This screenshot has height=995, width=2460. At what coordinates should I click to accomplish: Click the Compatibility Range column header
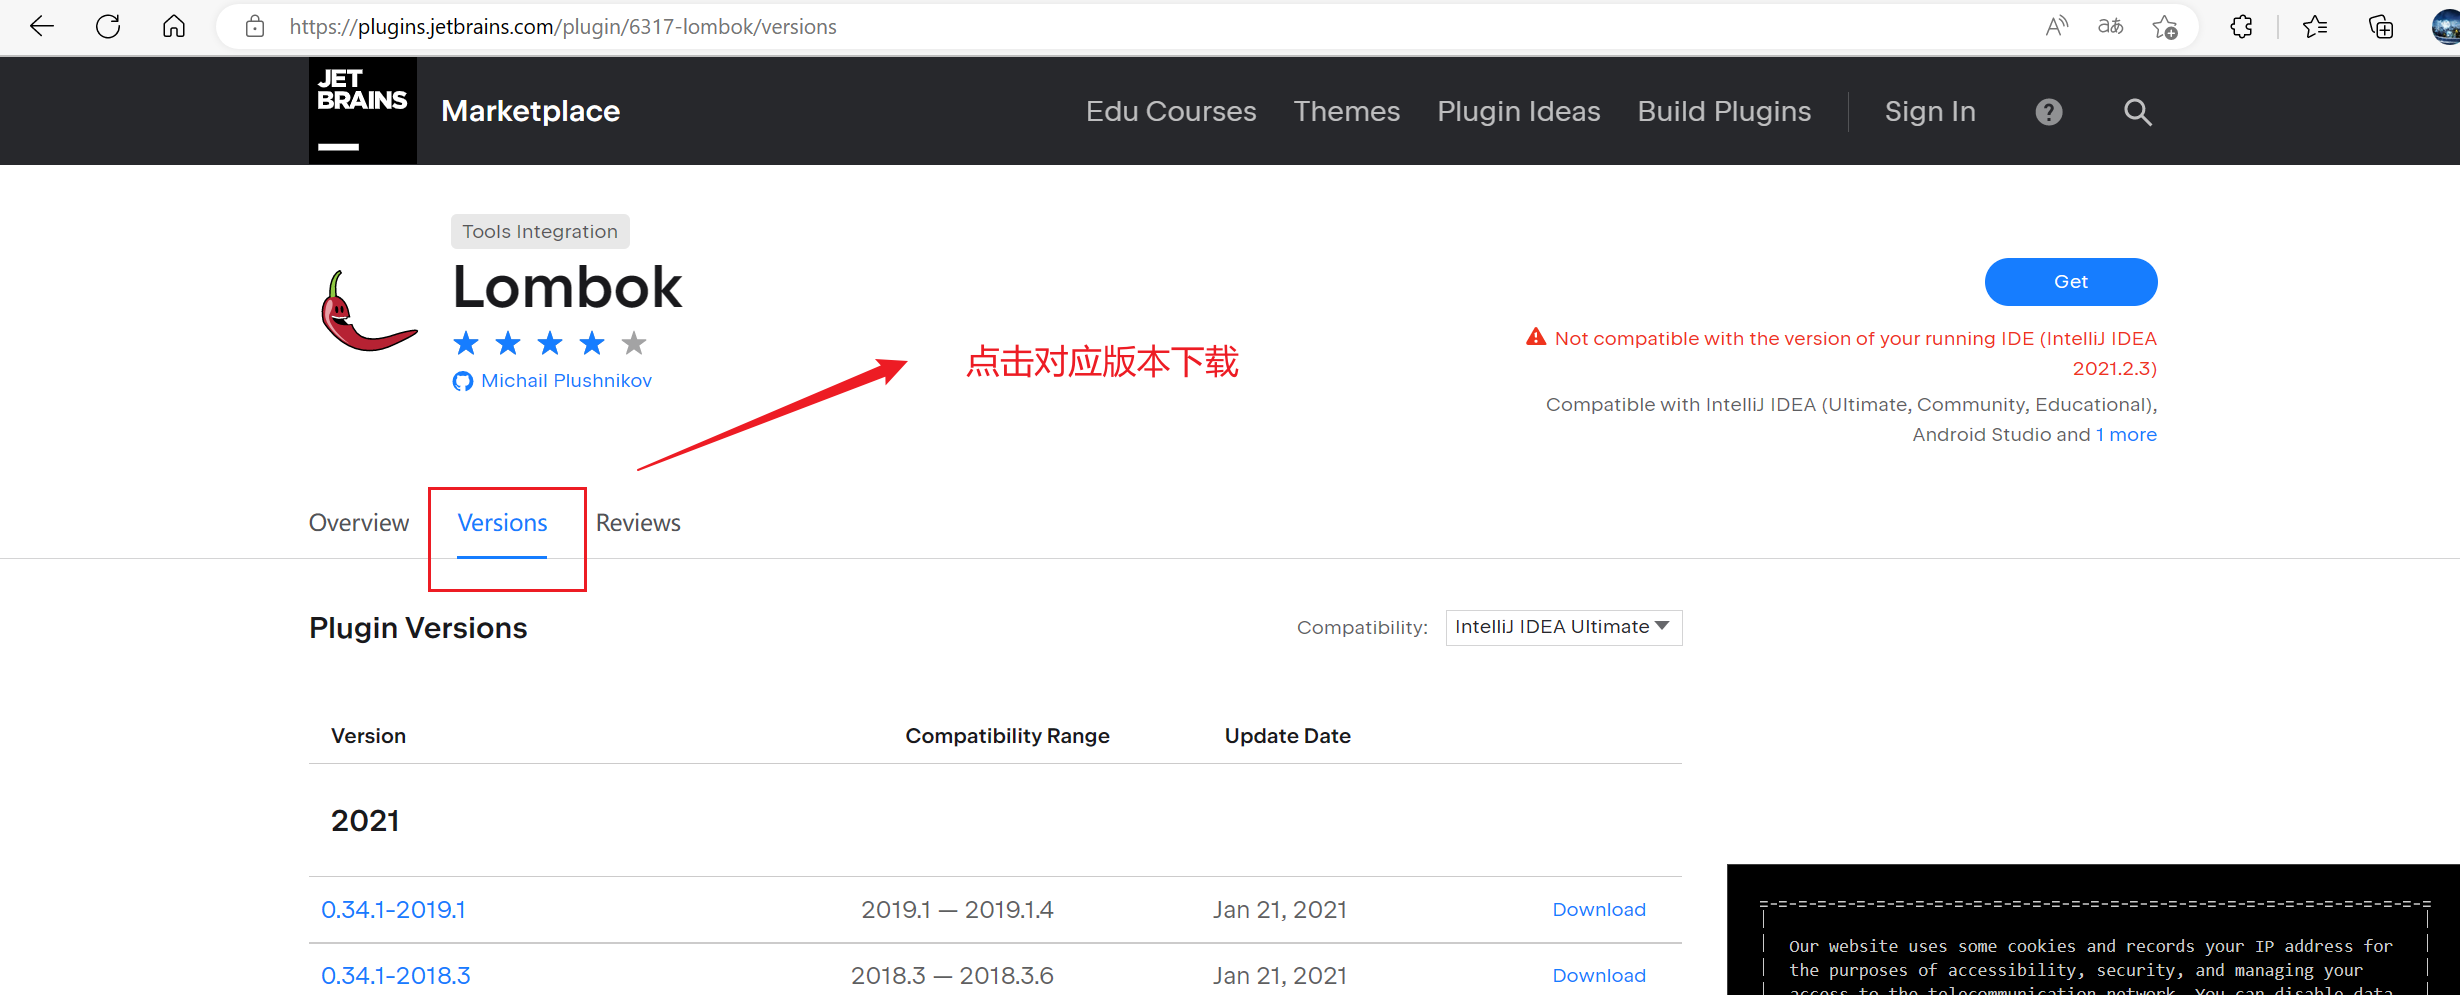point(1007,736)
